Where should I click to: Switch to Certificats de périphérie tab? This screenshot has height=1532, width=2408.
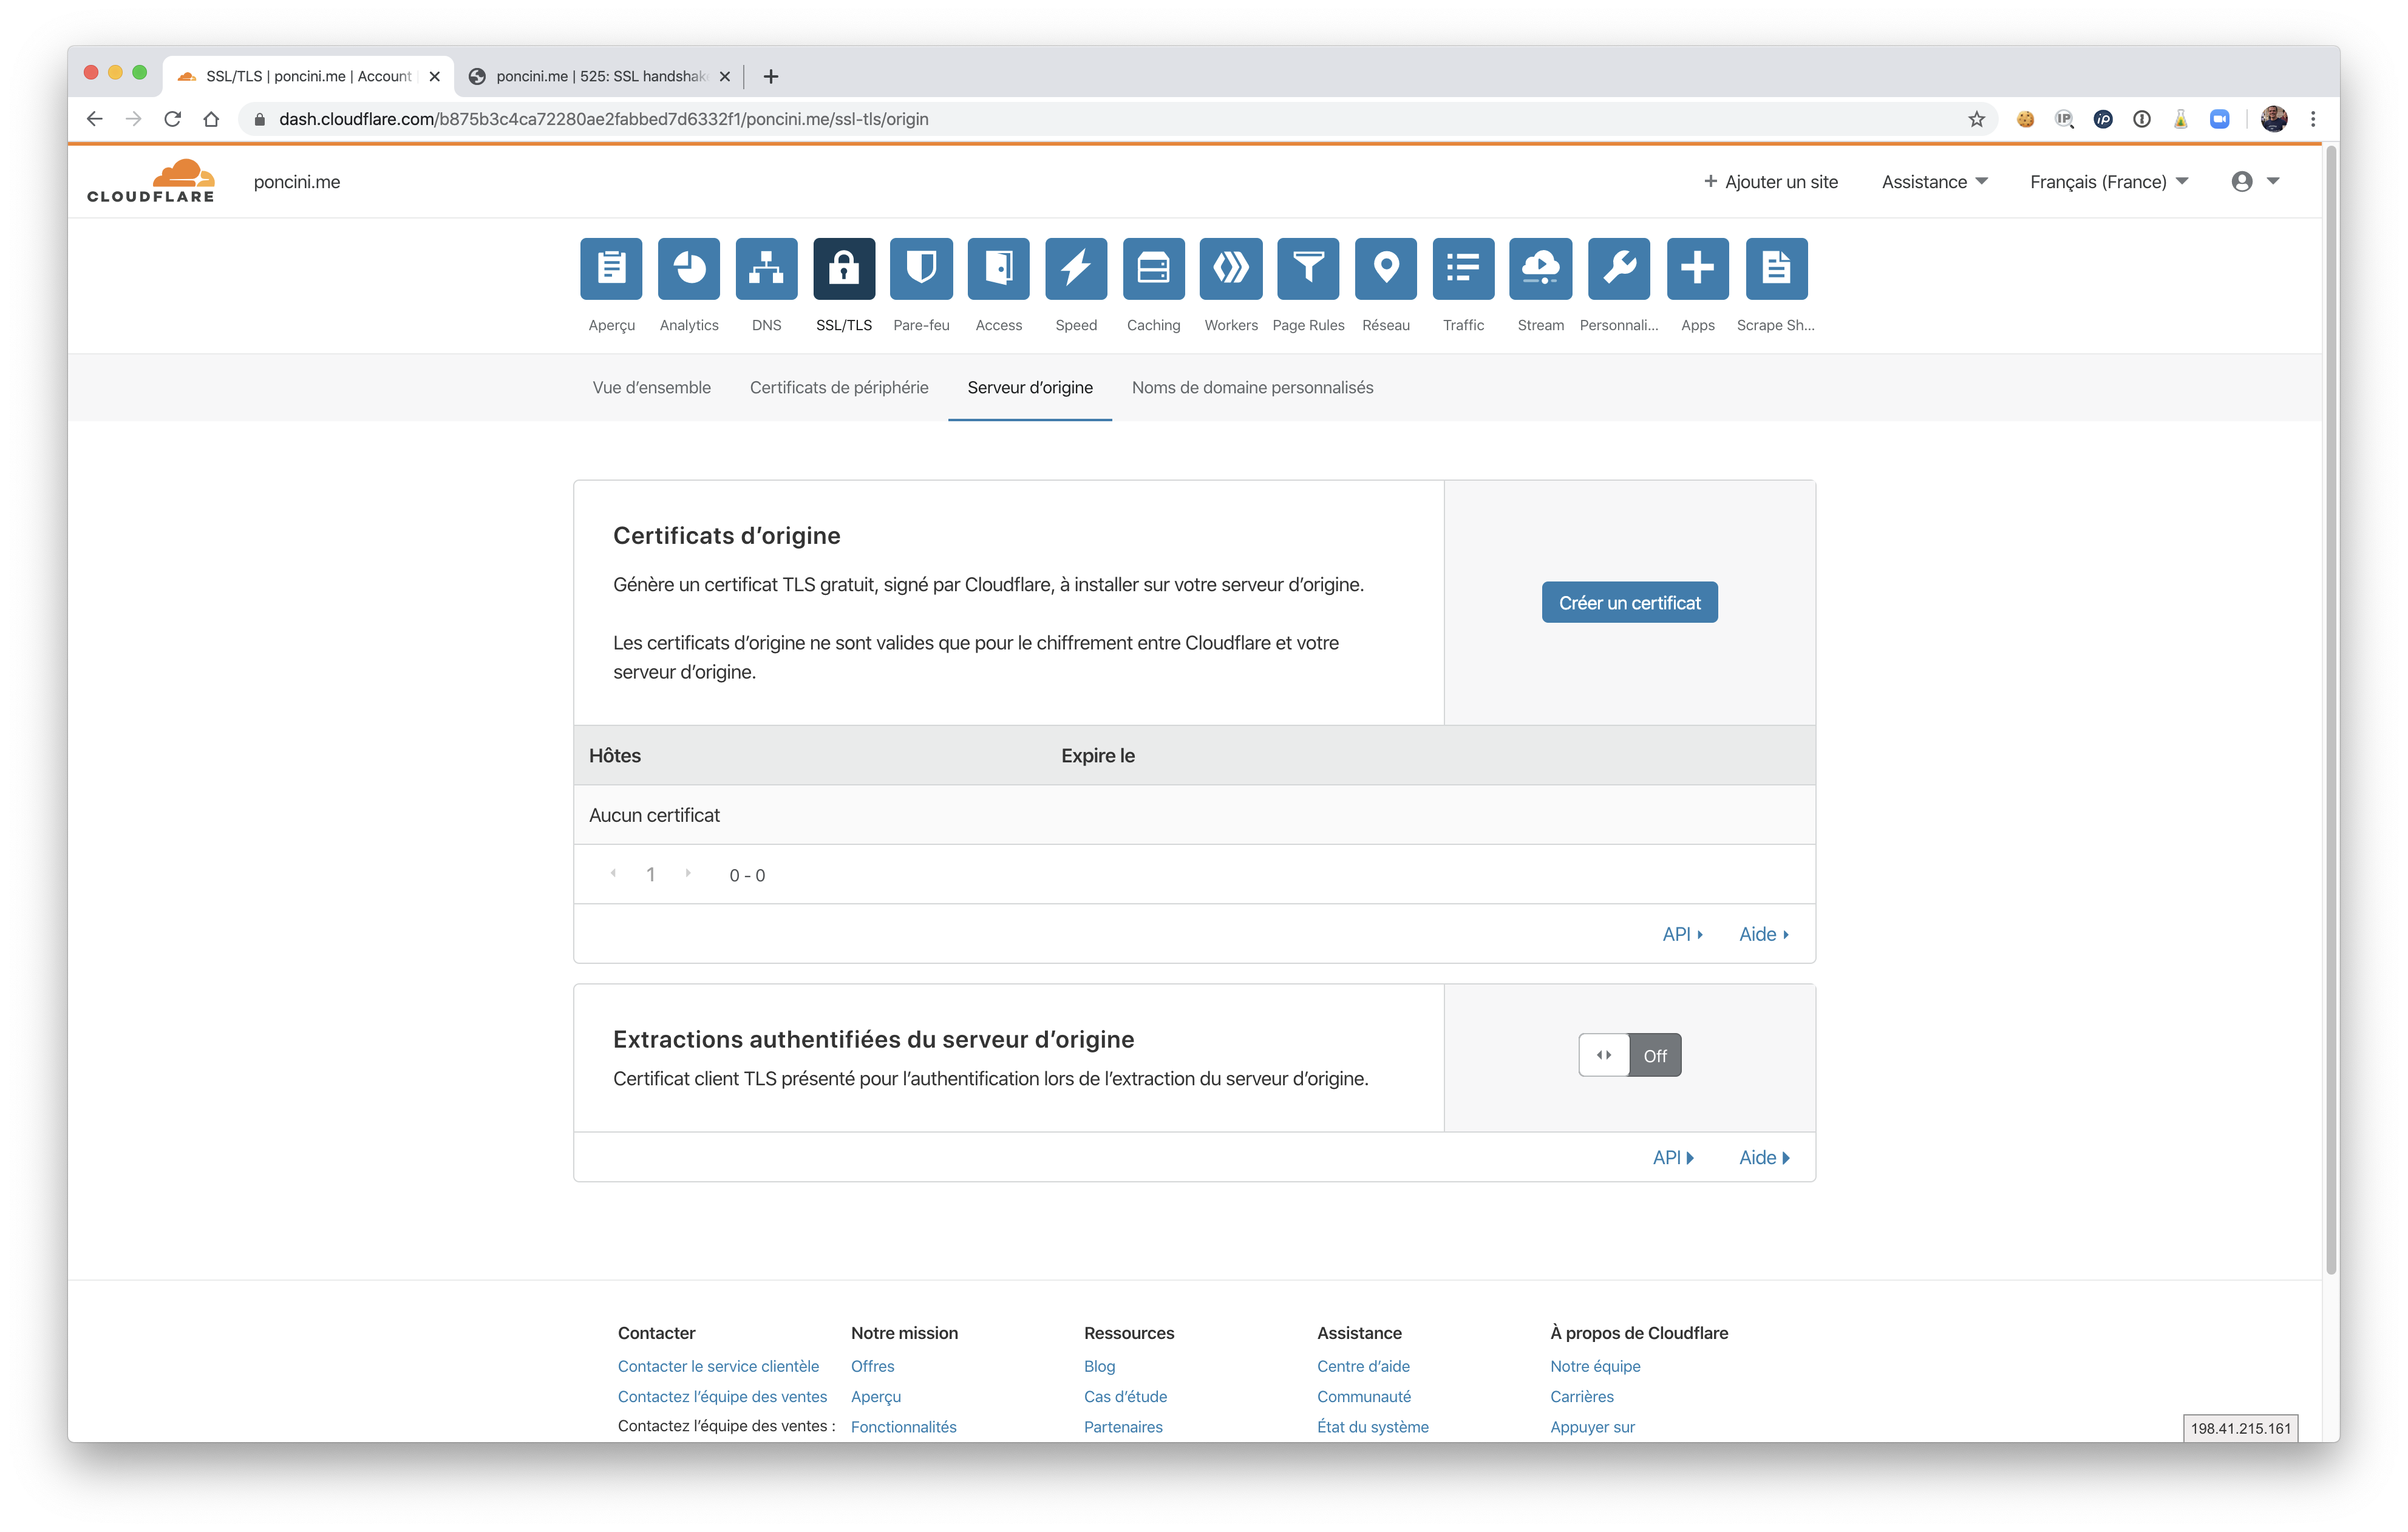839,387
